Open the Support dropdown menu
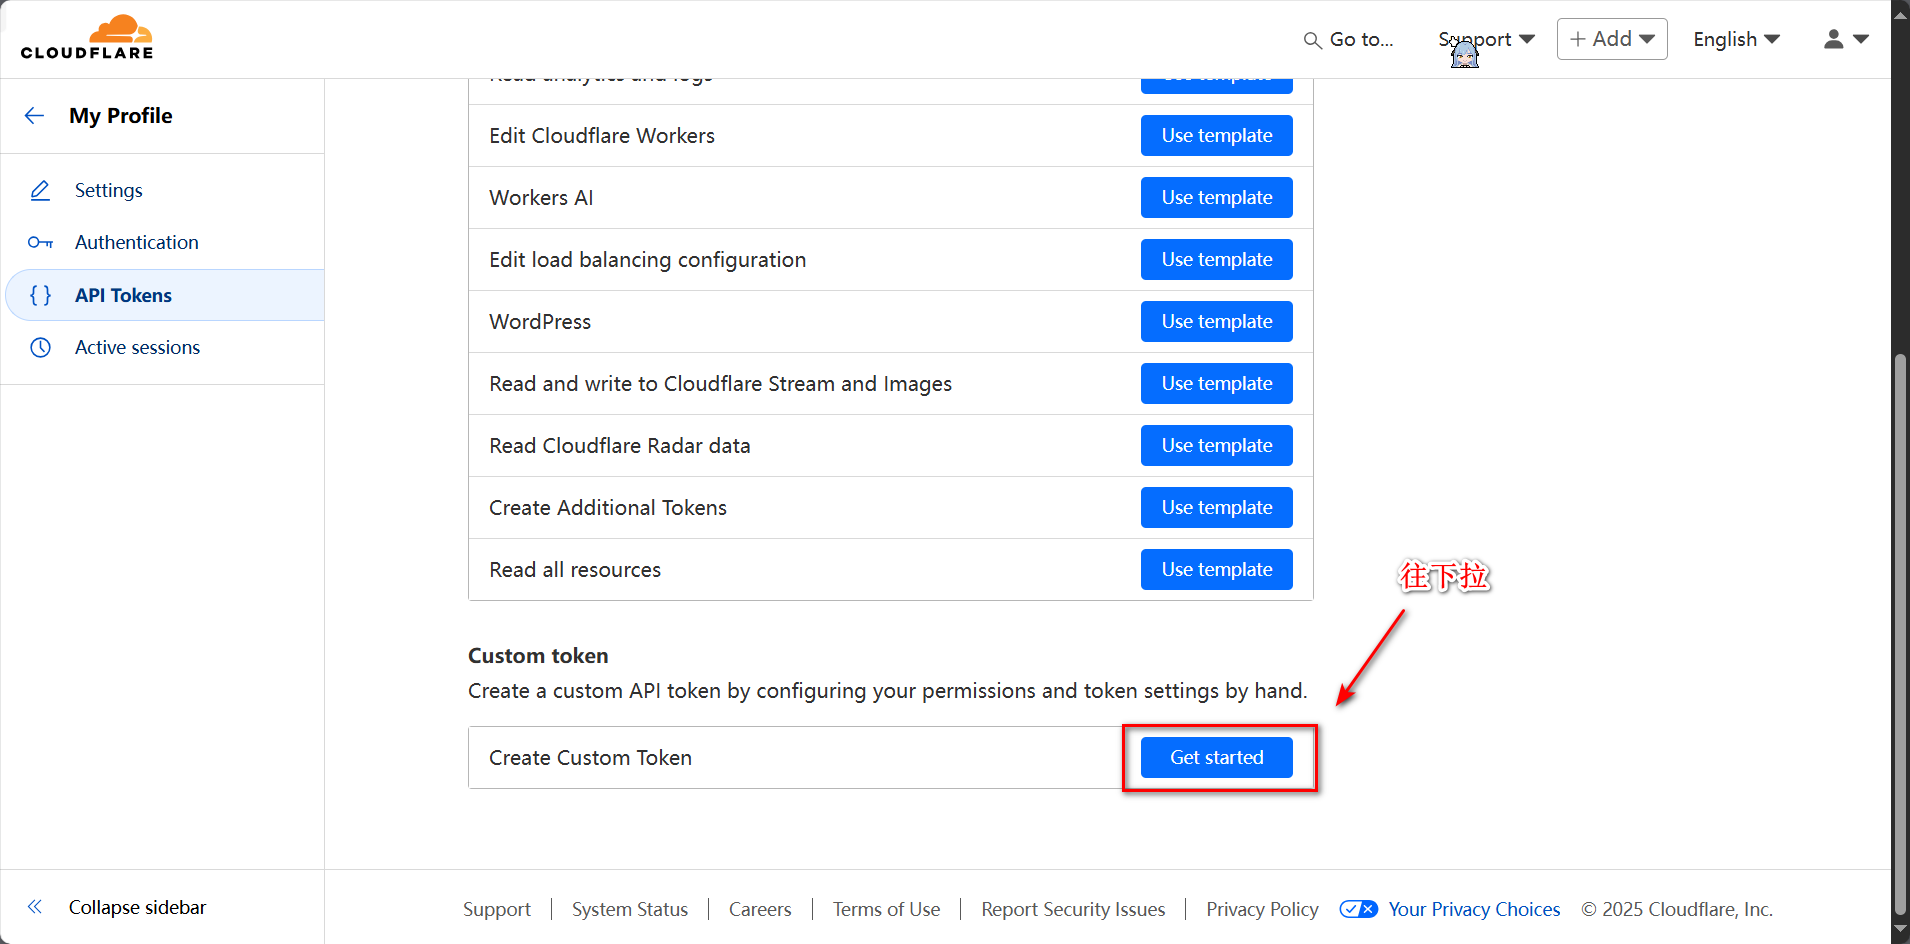 pyautogui.click(x=1486, y=39)
